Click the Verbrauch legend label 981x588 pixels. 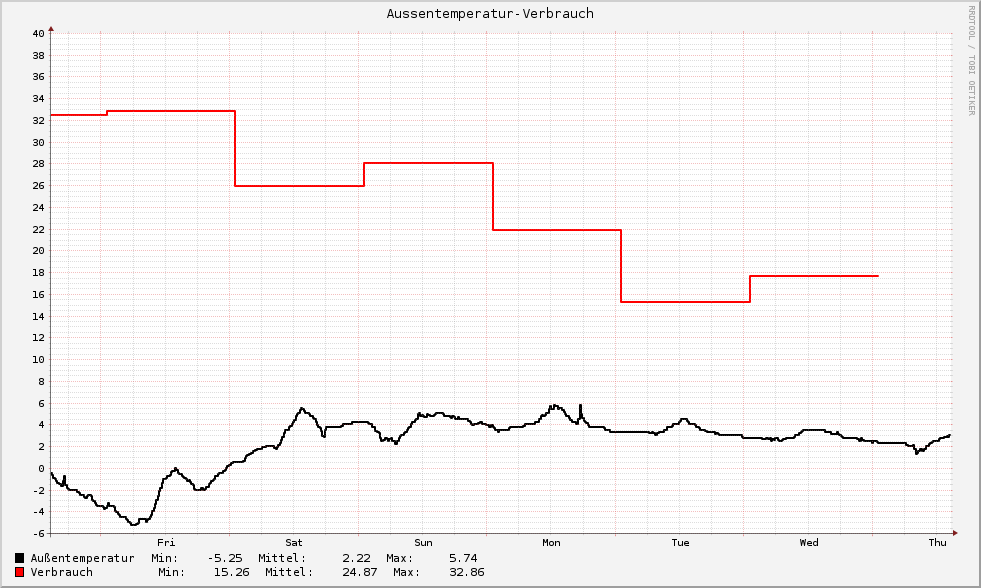pos(61,572)
